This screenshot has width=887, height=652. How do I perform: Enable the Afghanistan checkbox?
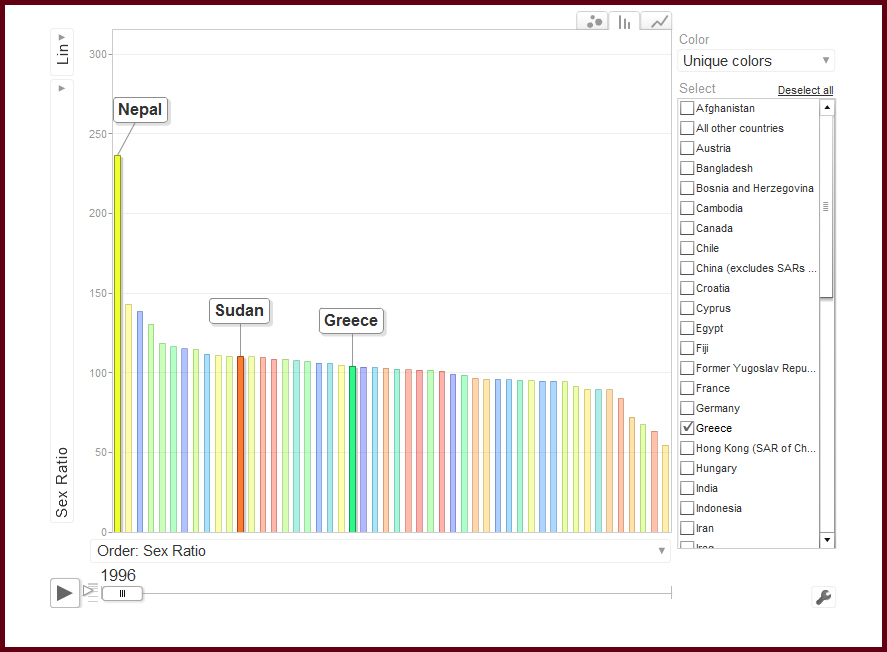click(x=686, y=108)
